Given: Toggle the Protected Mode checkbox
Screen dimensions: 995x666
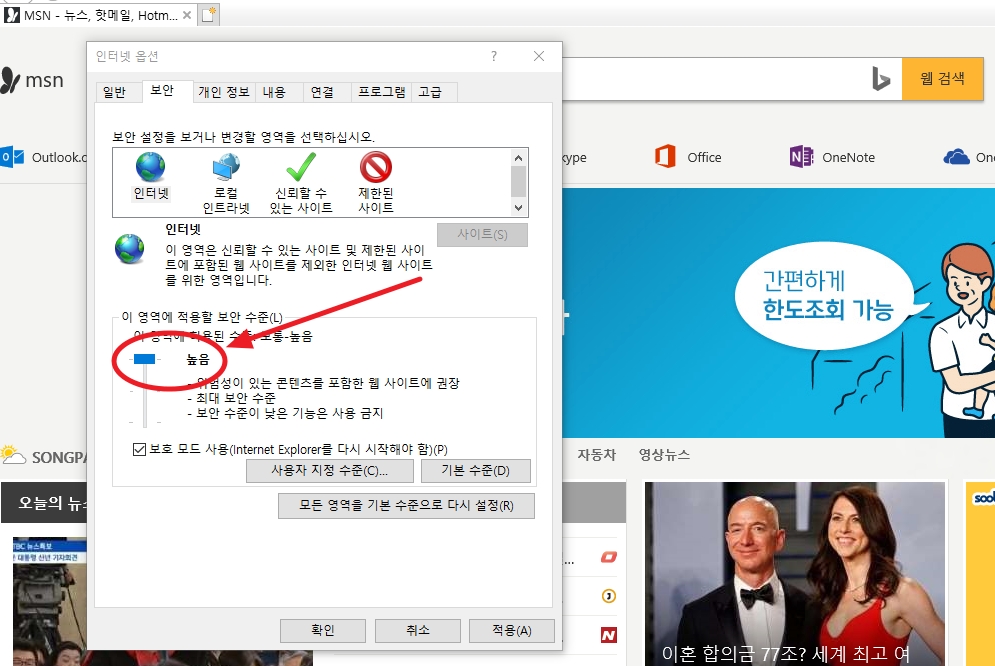Looking at the screenshot, I should coord(140,450).
